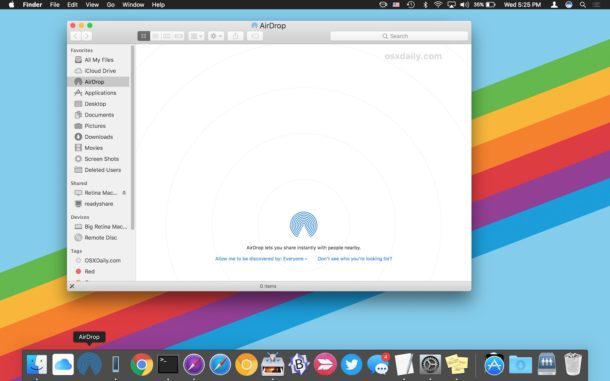Open the Go menu
610x381 pixels.
[x=110, y=5]
